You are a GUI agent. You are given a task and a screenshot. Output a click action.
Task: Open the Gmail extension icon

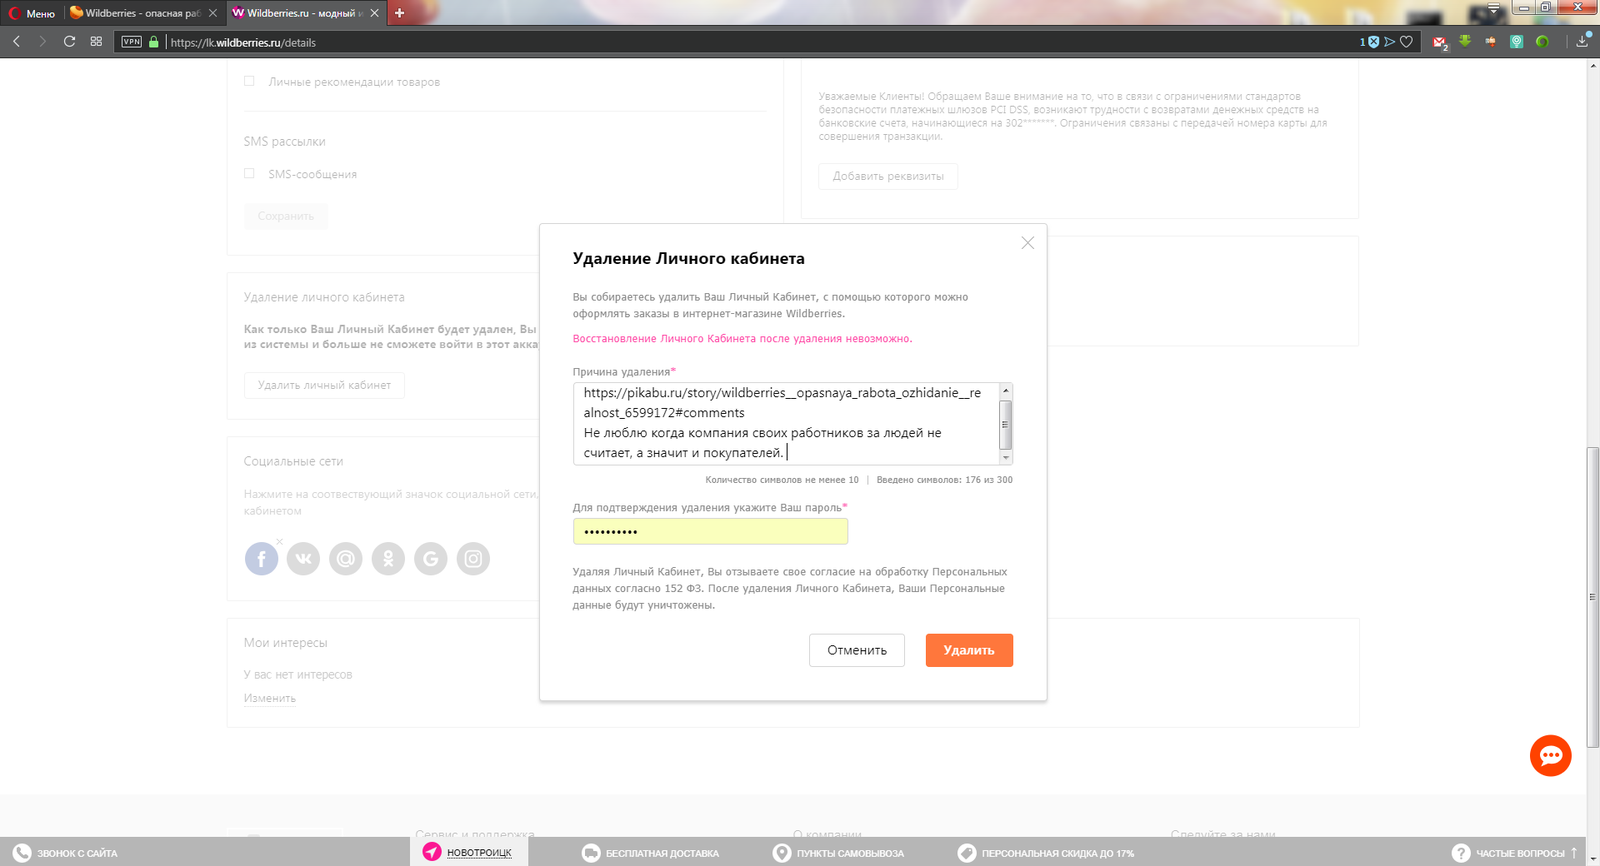pyautogui.click(x=1439, y=42)
